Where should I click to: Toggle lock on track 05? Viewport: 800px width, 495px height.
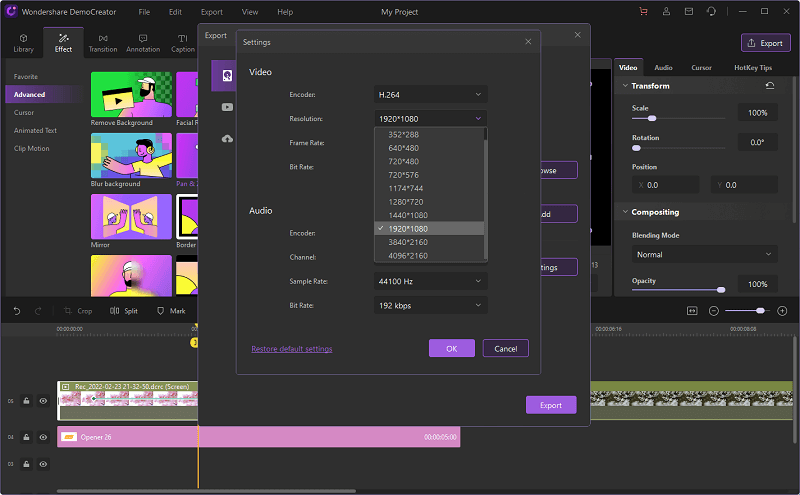[26, 401]
